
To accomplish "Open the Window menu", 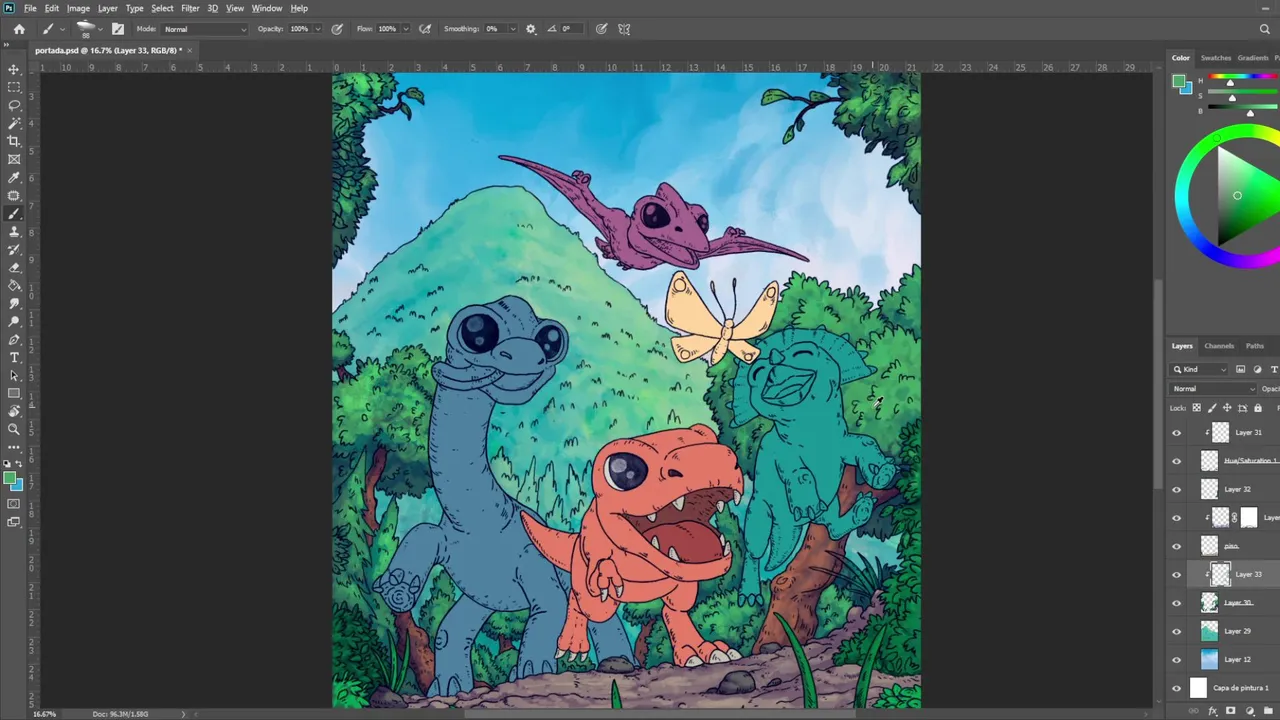I will point(266,8).
